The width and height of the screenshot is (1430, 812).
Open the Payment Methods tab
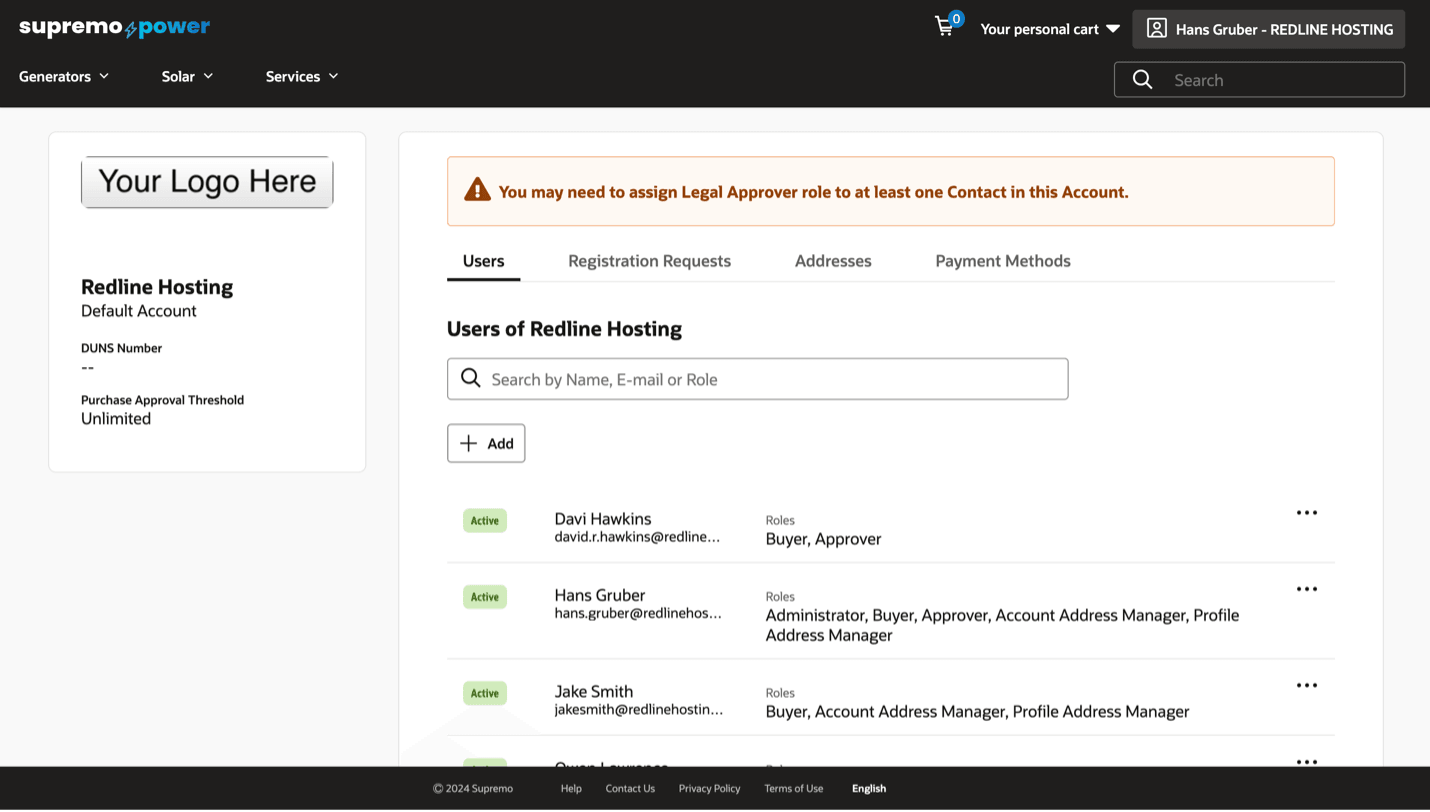point(1003,260)
